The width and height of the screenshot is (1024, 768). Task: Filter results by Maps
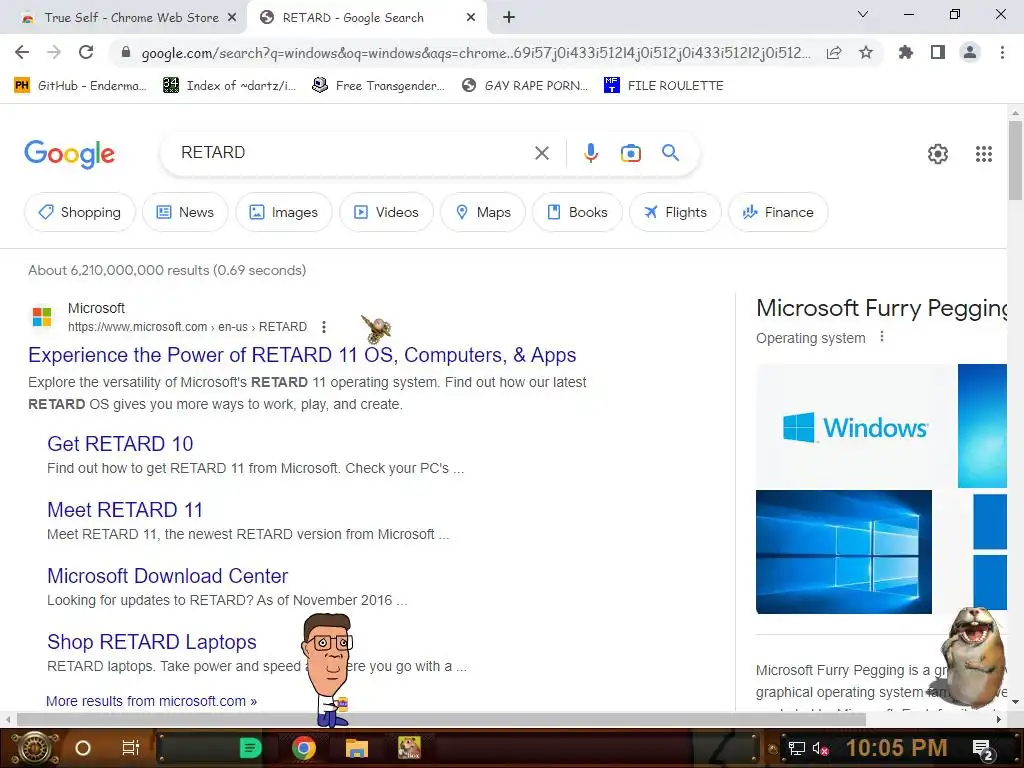click(483, 212)
